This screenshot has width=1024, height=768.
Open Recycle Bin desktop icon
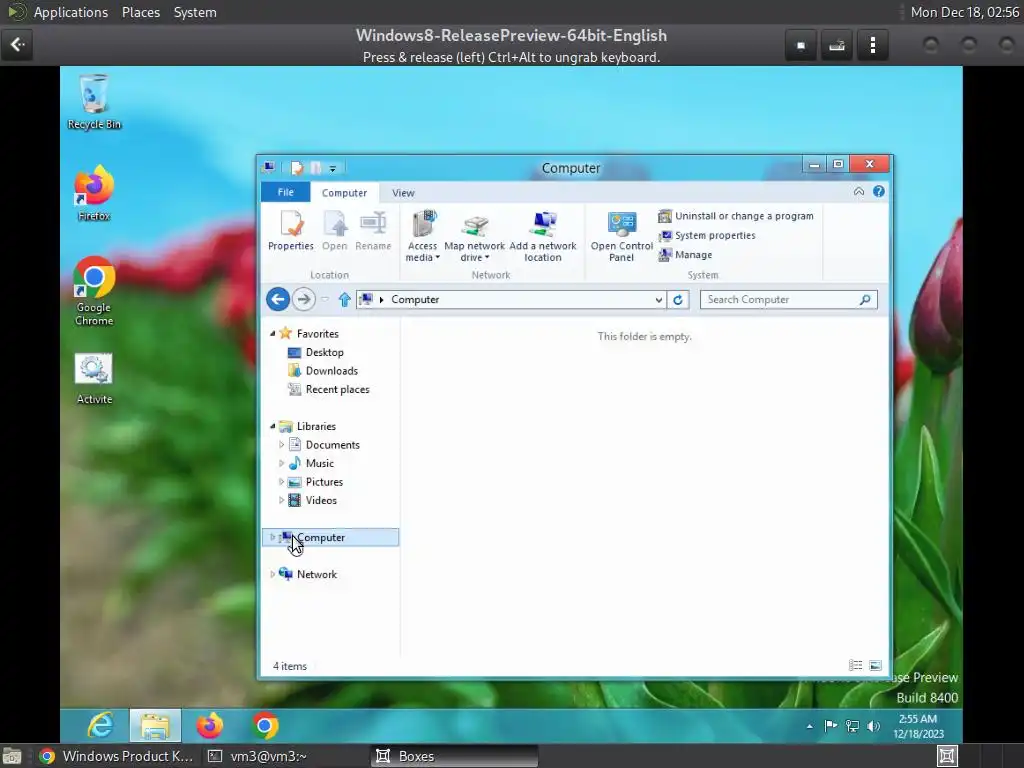[94, 102]
